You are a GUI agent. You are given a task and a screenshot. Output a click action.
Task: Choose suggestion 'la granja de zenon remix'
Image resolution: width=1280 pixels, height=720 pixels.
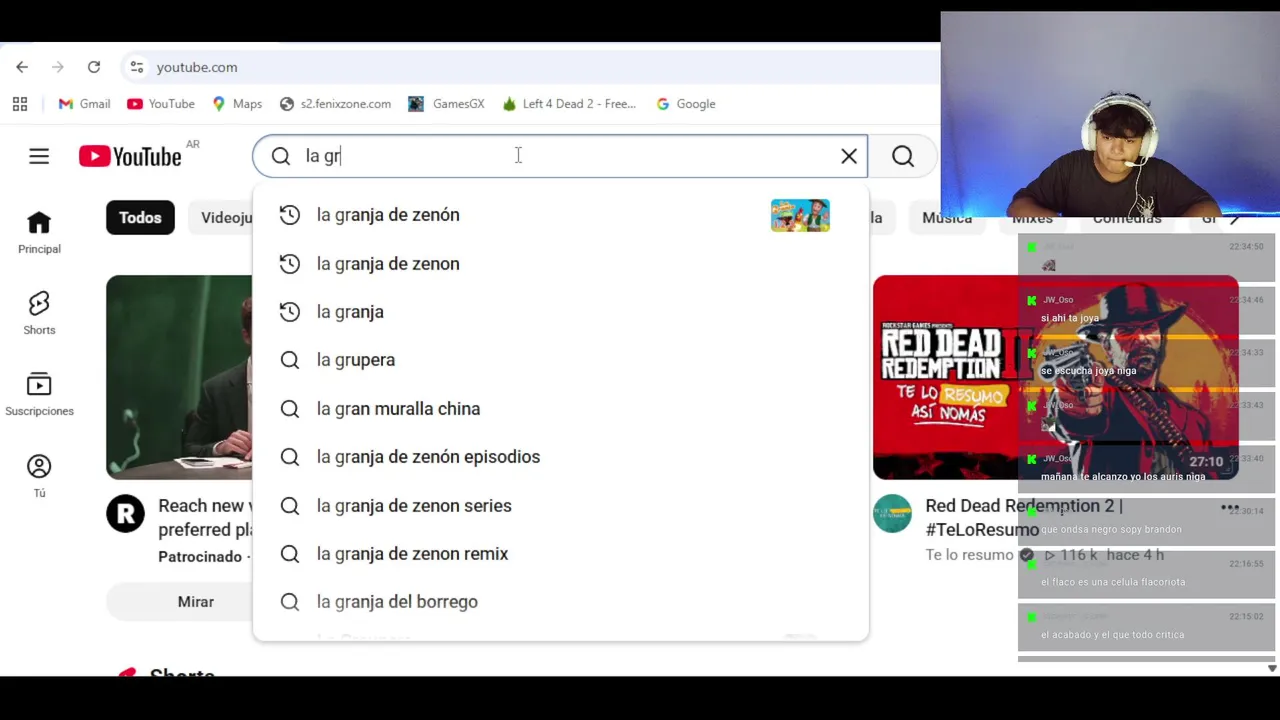click(x=560, y=554)
